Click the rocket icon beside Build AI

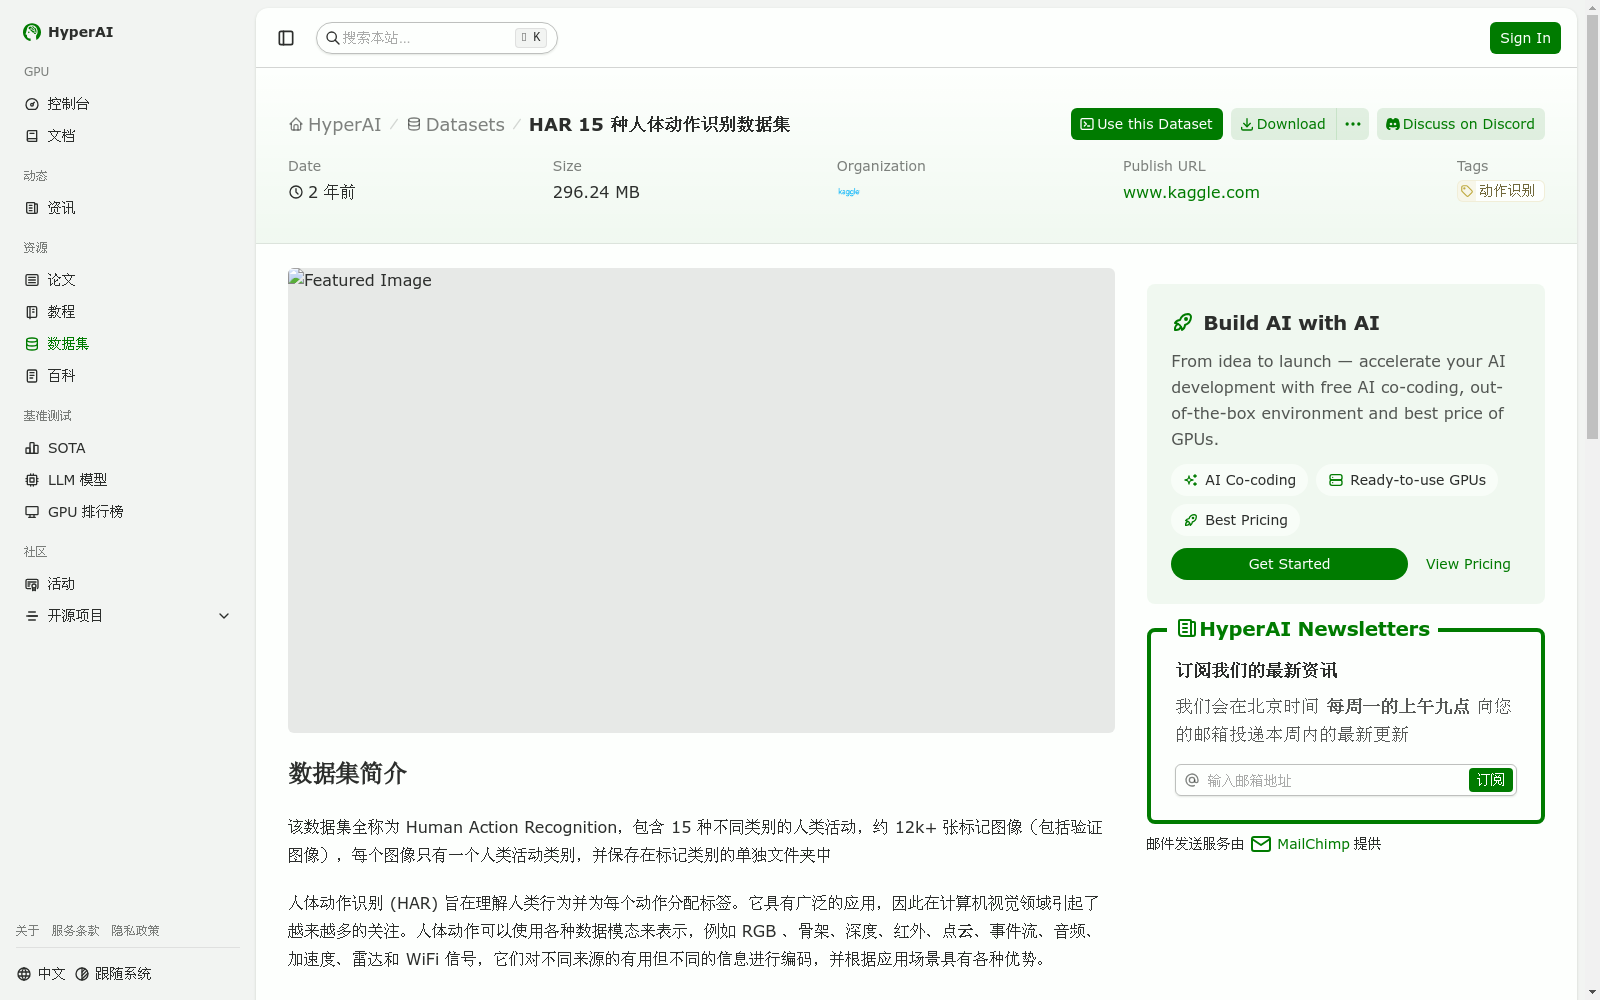point(1183,323)
